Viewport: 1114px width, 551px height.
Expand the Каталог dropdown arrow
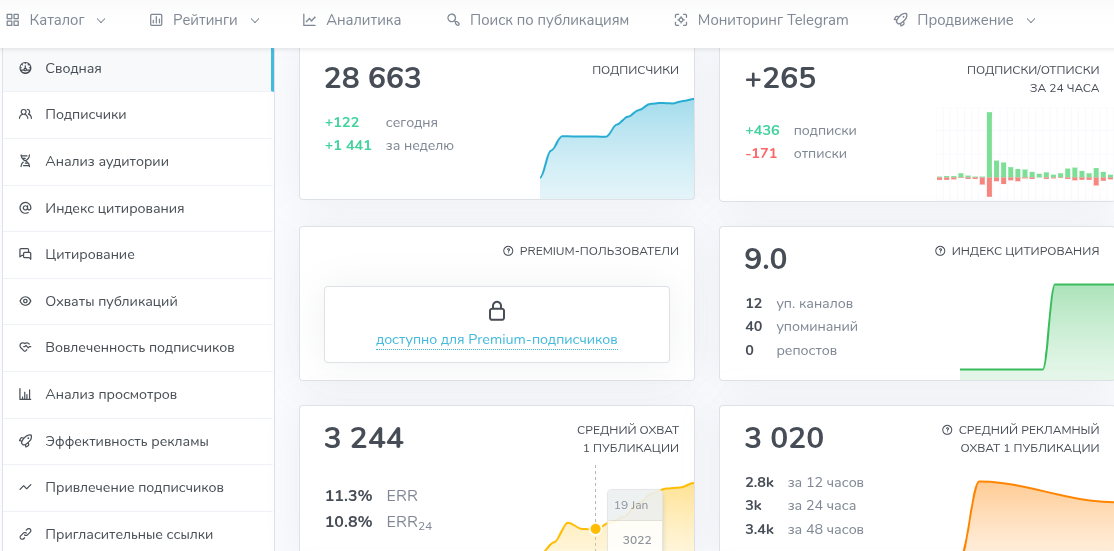[101, 21]
